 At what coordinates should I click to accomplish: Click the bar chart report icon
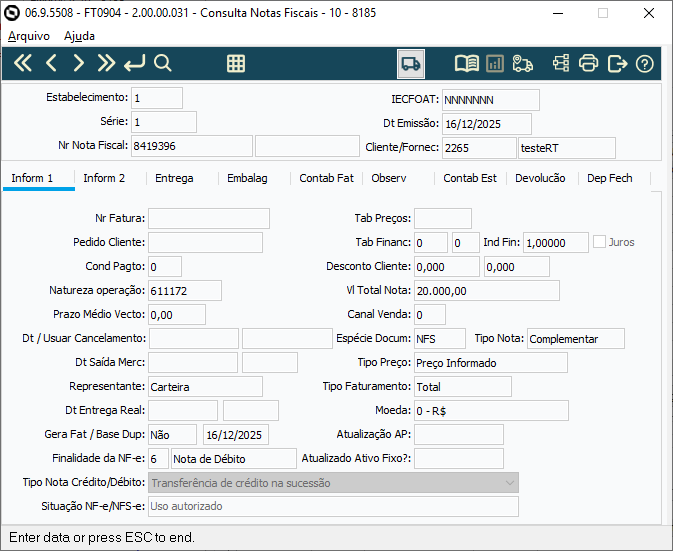(495, 64)
